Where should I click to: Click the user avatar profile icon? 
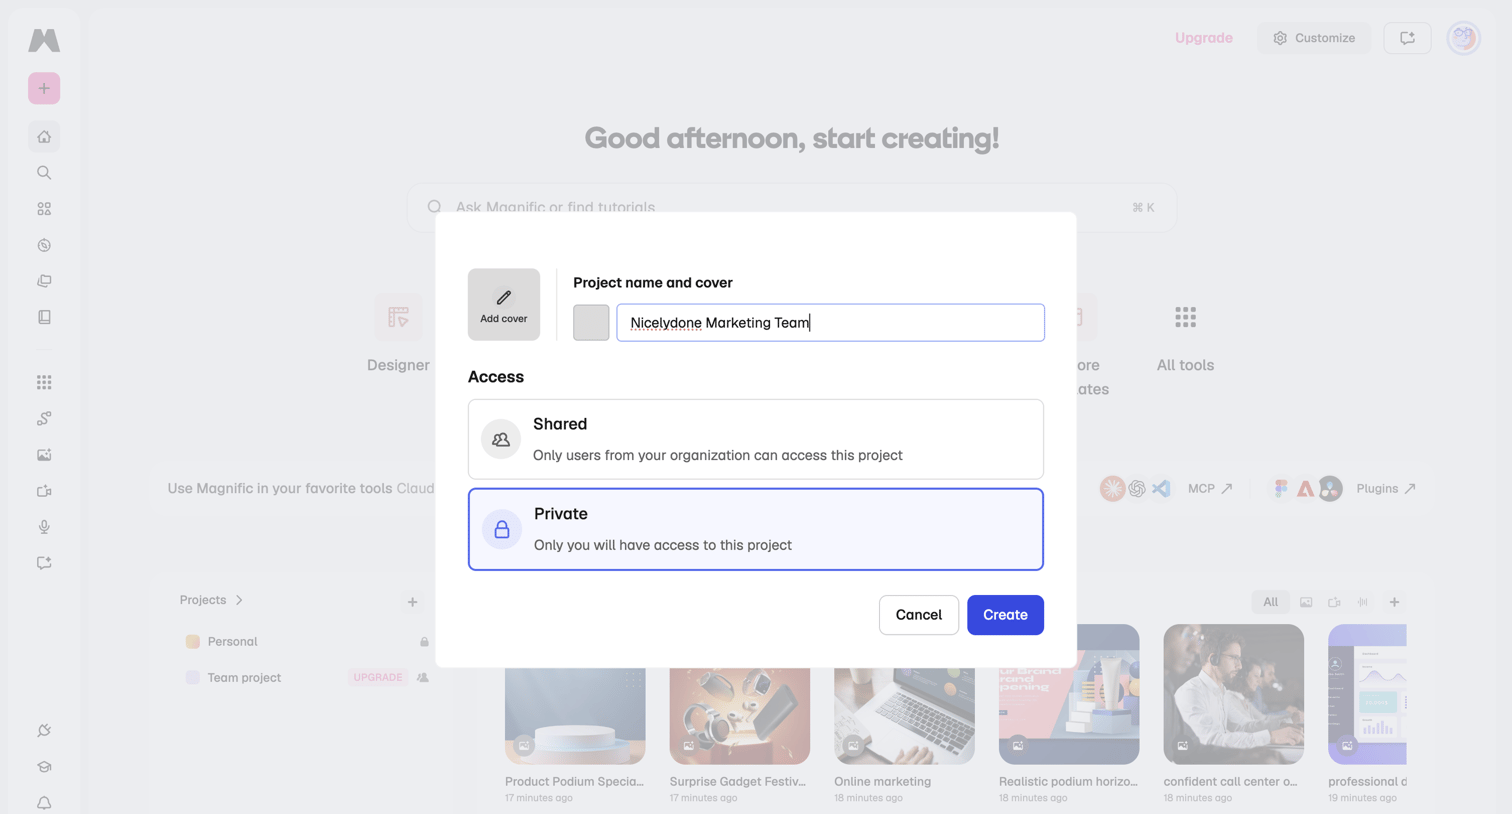pos(1463,38)
